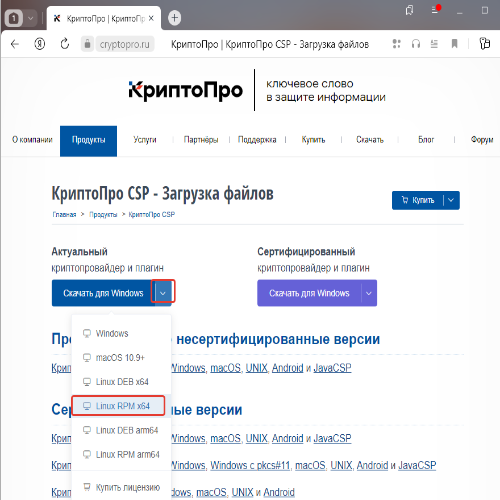Click blue Скачать для Windows button
This screenshot has height=500, width=500.
(103, 293)
